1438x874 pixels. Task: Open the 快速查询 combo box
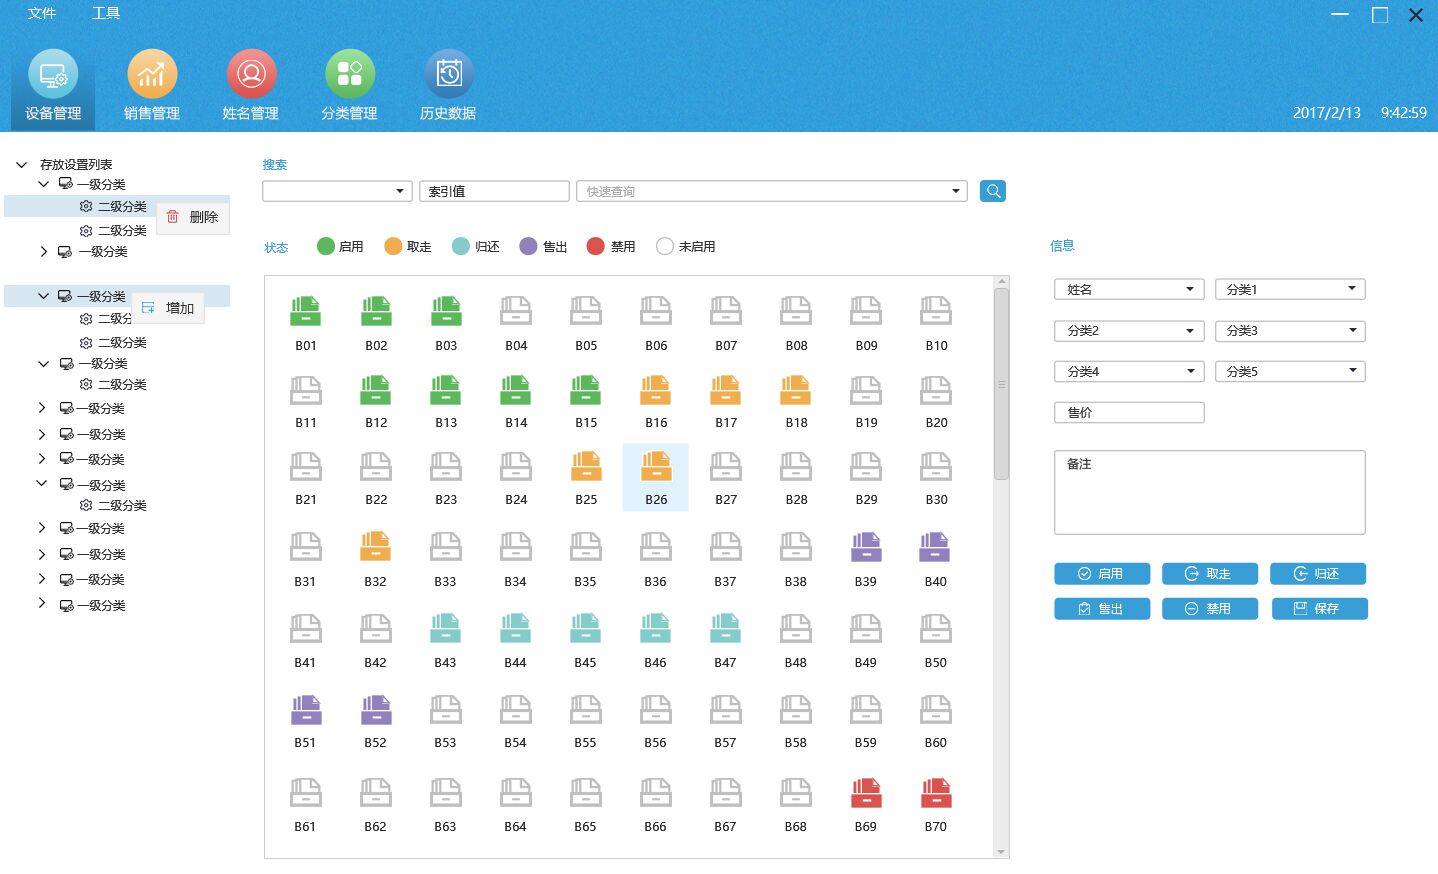(770, 190)
